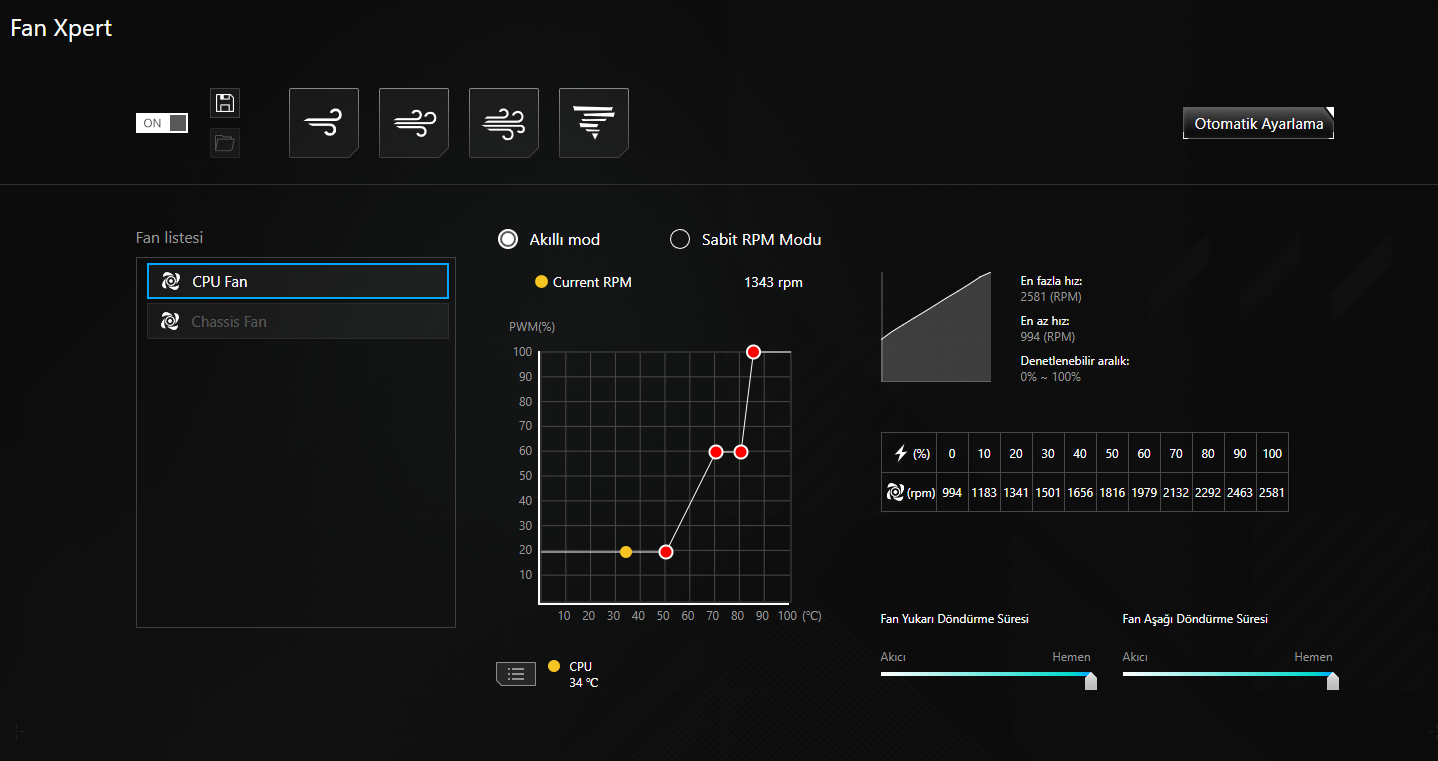Click the 2292 rpm cell in the table
The height and width of the screenshot is (761, 1438).
pos(1208,492)
